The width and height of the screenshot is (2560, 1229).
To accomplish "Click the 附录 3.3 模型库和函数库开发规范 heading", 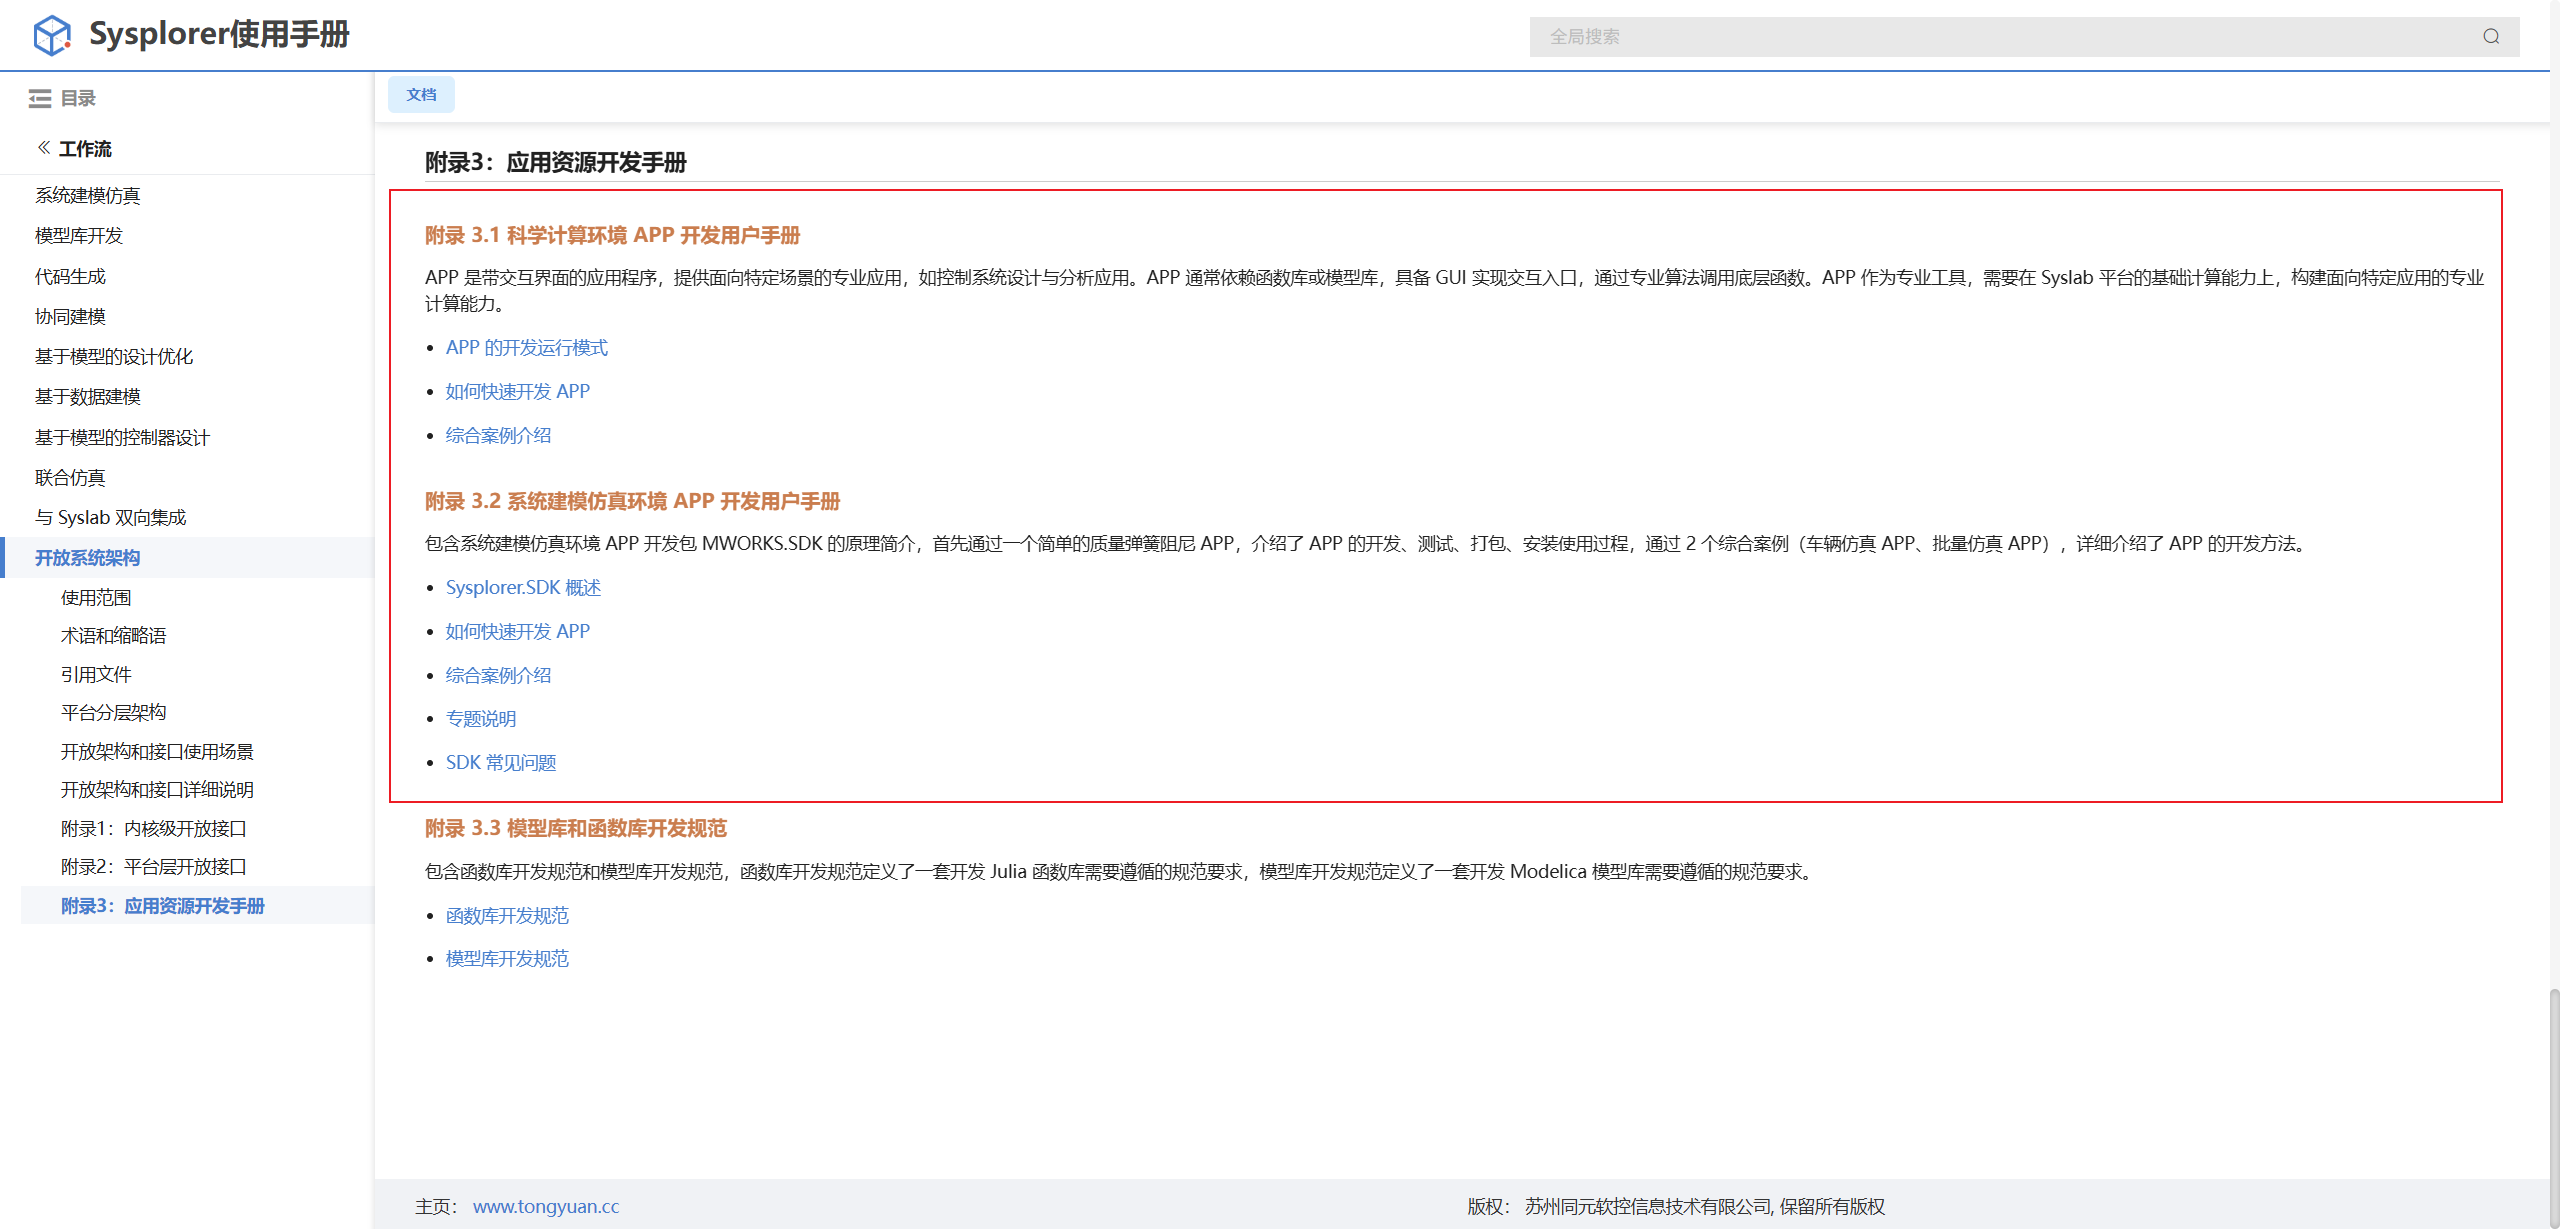I will pos(576,829).
